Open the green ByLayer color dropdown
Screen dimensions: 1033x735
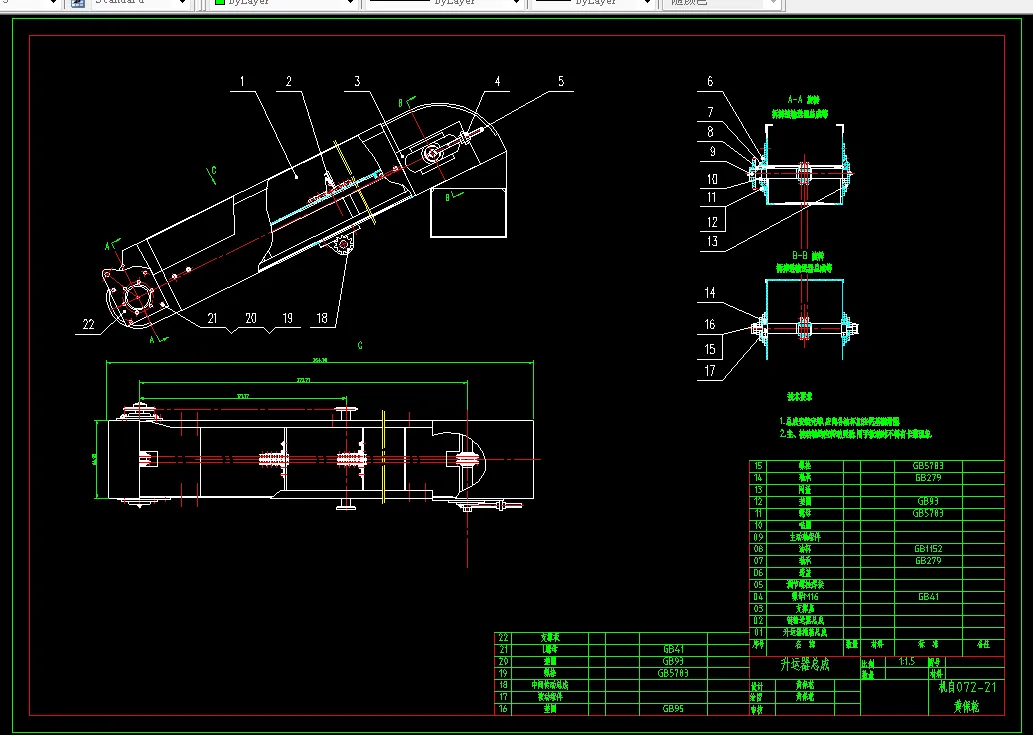[350, 3]
